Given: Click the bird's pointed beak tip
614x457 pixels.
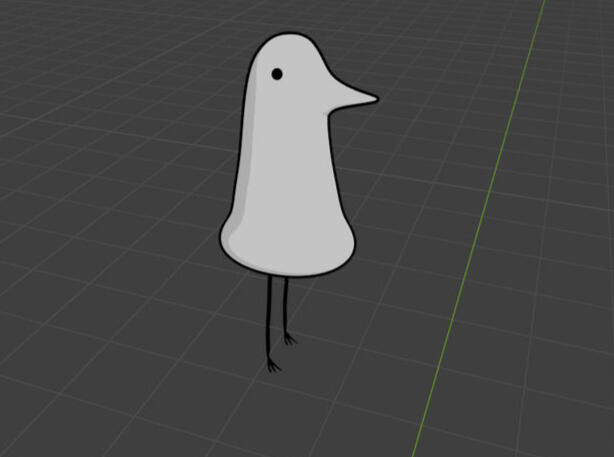Looking at the screenshot, I should [374, 99].
